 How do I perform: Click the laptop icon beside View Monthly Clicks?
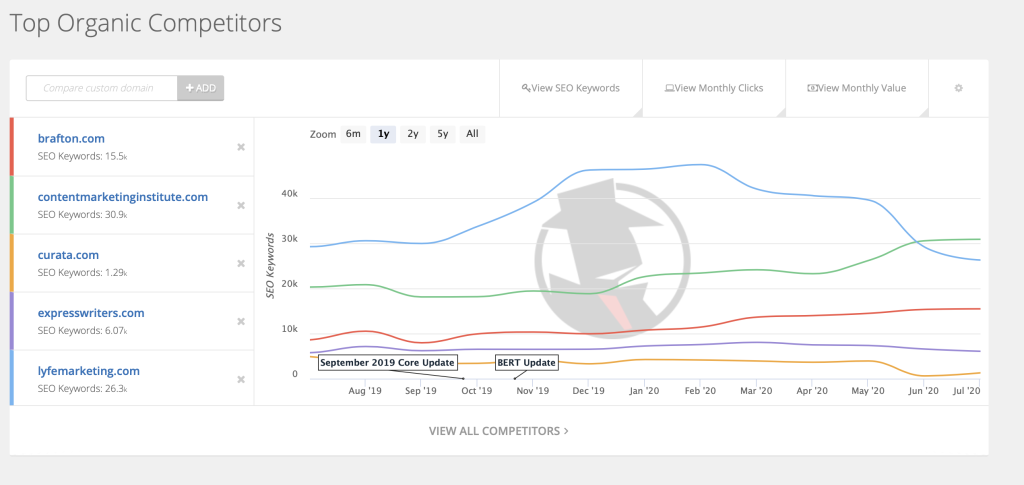click(x=669, y=88)
